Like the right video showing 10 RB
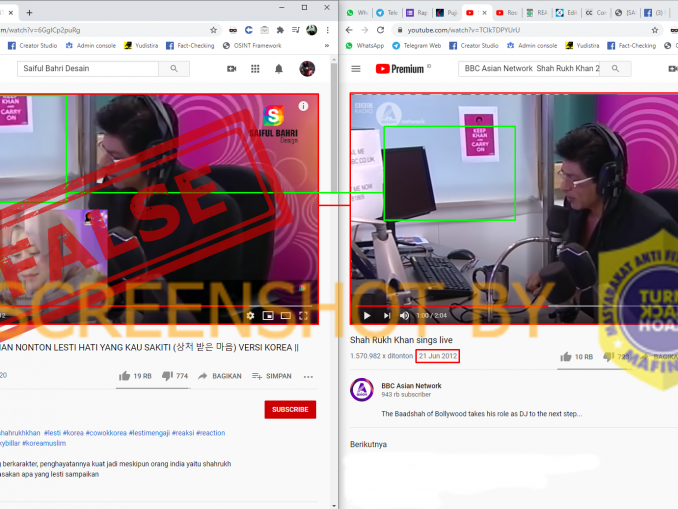The width and height of the screenshot is (678, 509). [x=576, y=357]
